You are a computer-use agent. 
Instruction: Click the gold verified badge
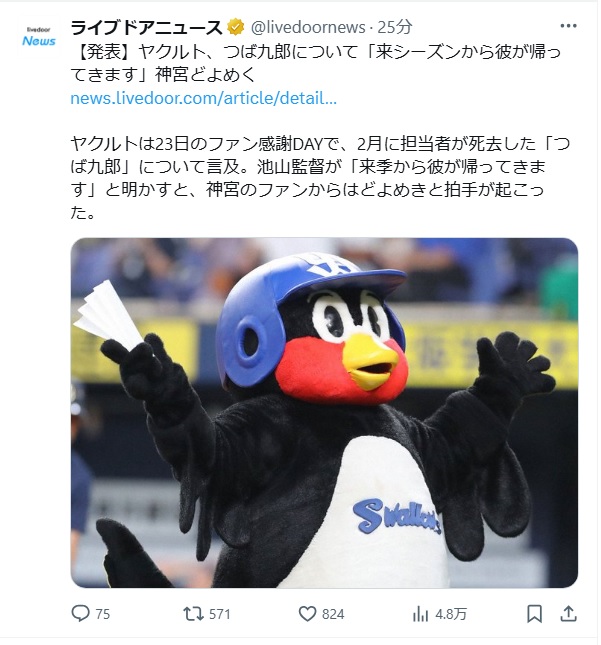point(235,28)
